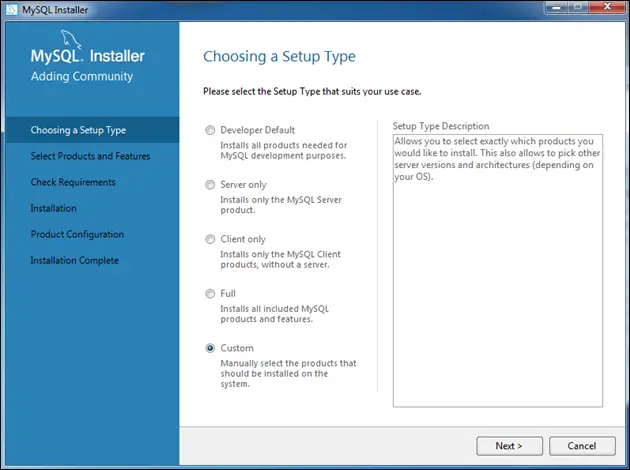Click "Manually select the products" description text
The image size is (630, 470).
click(288, 374)
